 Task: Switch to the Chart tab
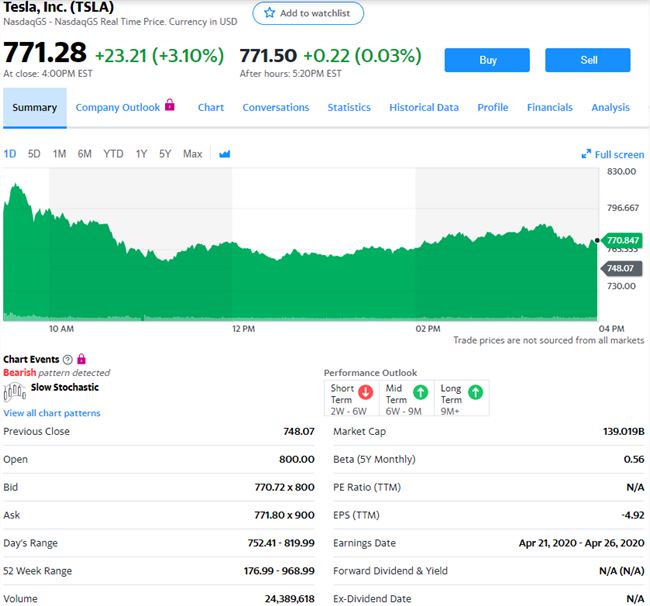pyautogui.click(x=211, y=107)
